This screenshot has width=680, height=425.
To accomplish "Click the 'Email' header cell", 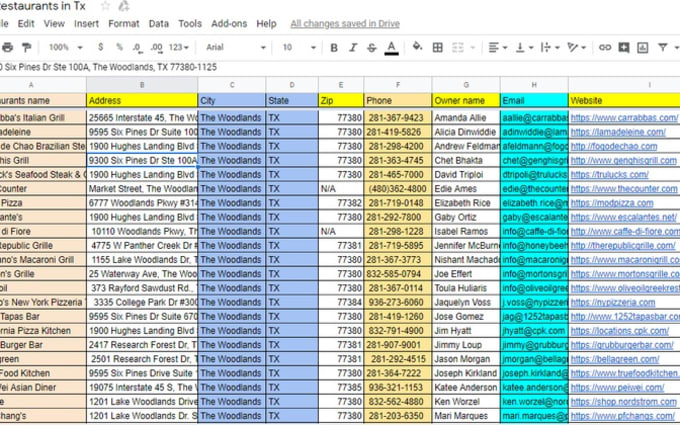I will pyautogui.click(x=534, y=100).
